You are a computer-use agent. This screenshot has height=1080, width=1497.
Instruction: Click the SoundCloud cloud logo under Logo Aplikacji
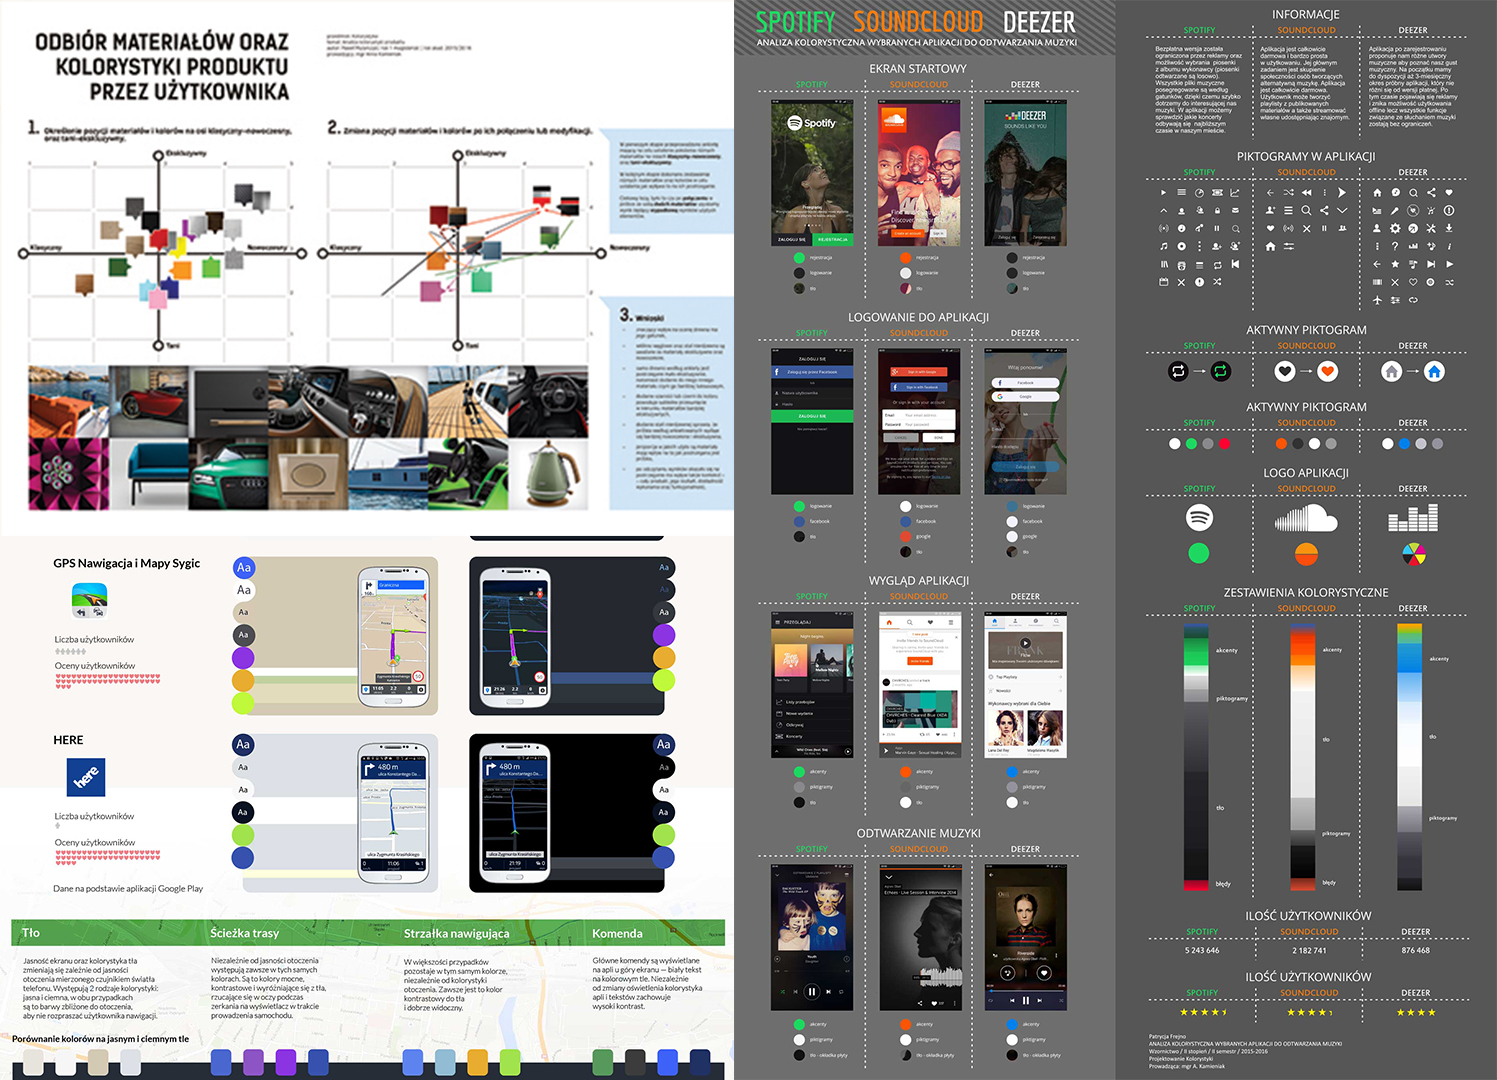[1306, 518]
